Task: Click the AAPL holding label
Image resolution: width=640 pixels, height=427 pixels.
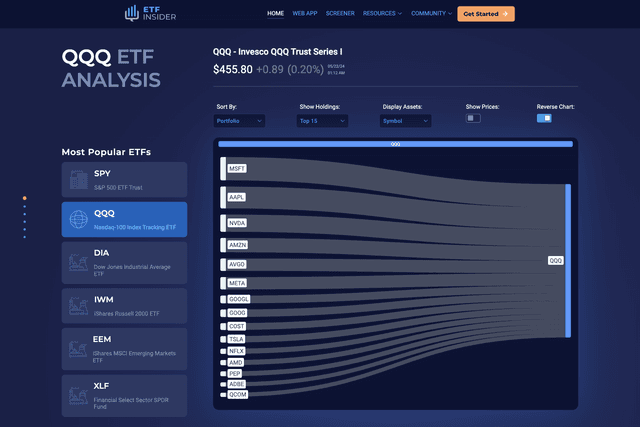Action: click(236, 197)
